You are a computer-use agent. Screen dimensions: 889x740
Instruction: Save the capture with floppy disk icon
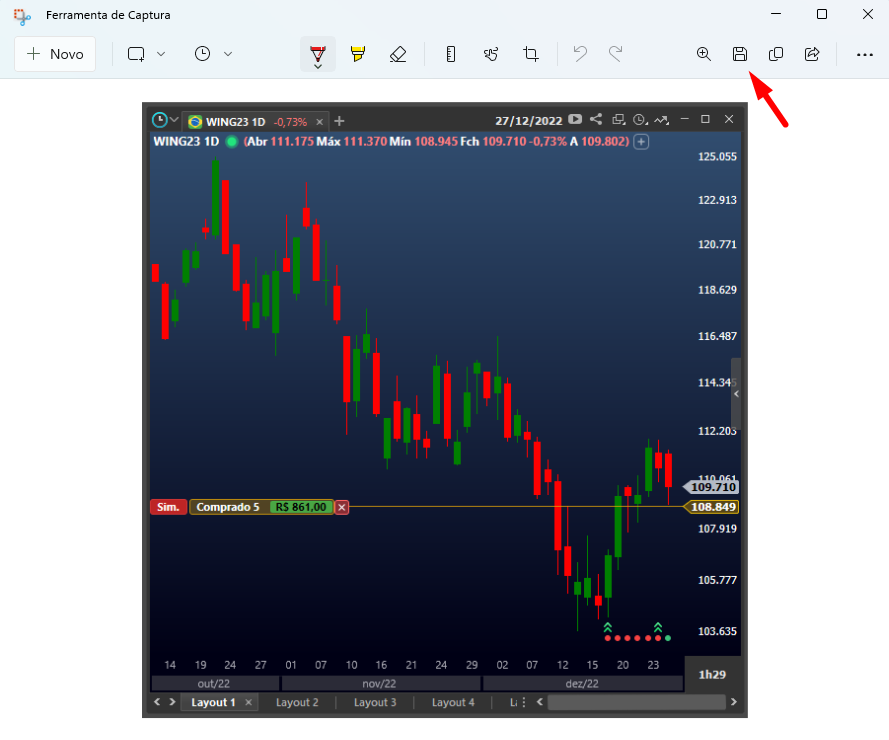pyautogui.click(x=739, y=54)
